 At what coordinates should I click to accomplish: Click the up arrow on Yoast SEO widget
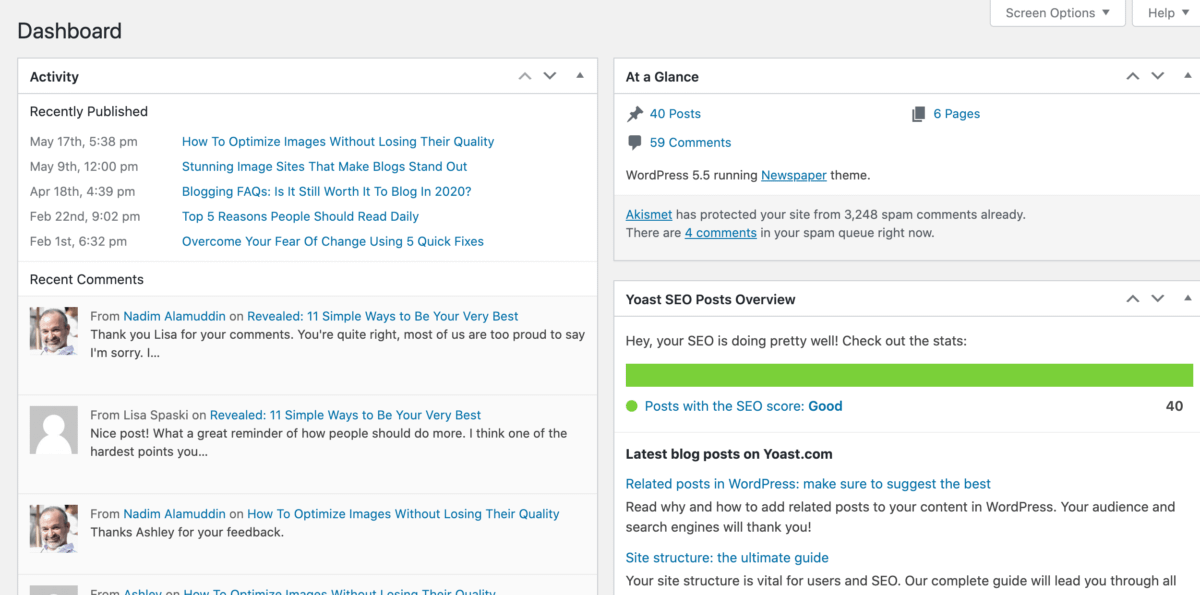point(1132,298)
